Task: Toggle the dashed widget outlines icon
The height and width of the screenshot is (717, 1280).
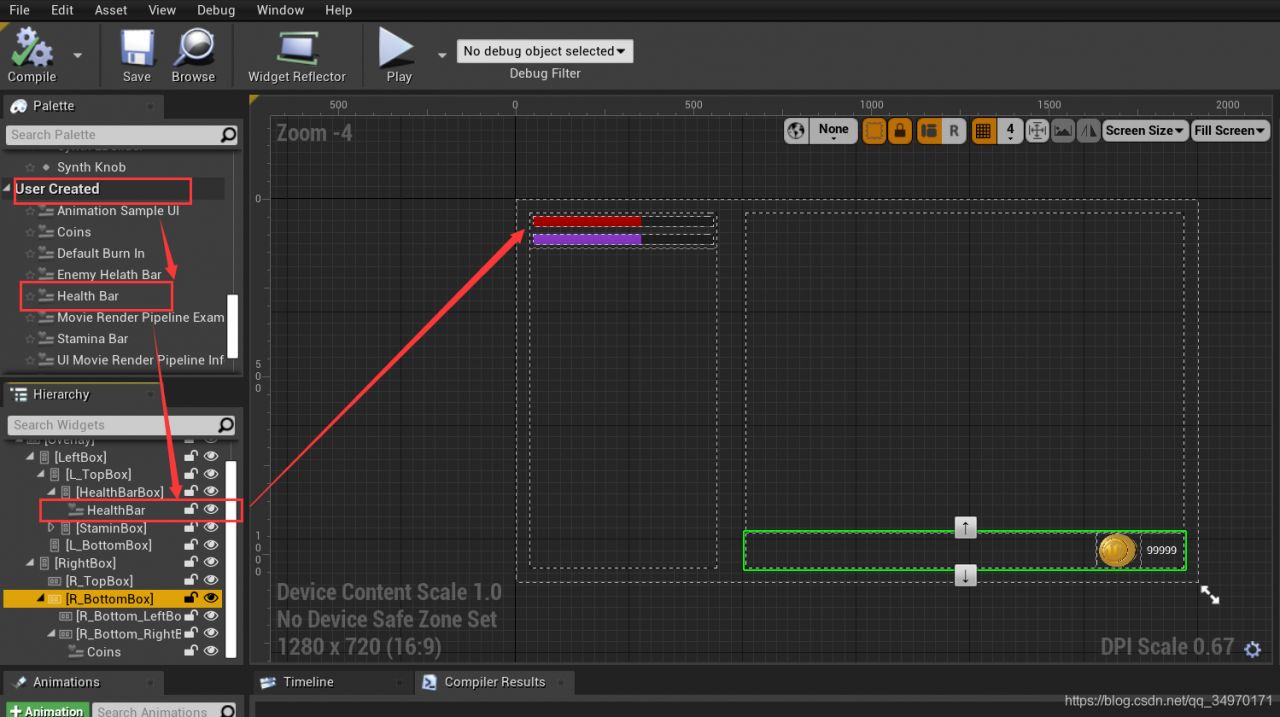Action: [x=874, y=131]
